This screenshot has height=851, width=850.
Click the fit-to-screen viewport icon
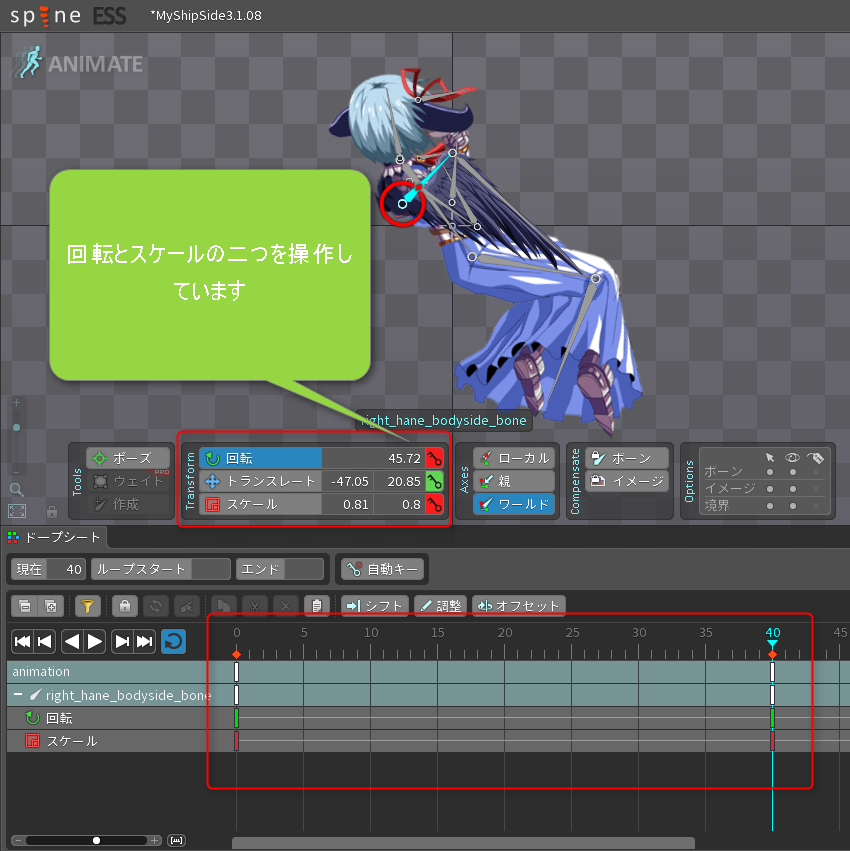coord(17,511)
